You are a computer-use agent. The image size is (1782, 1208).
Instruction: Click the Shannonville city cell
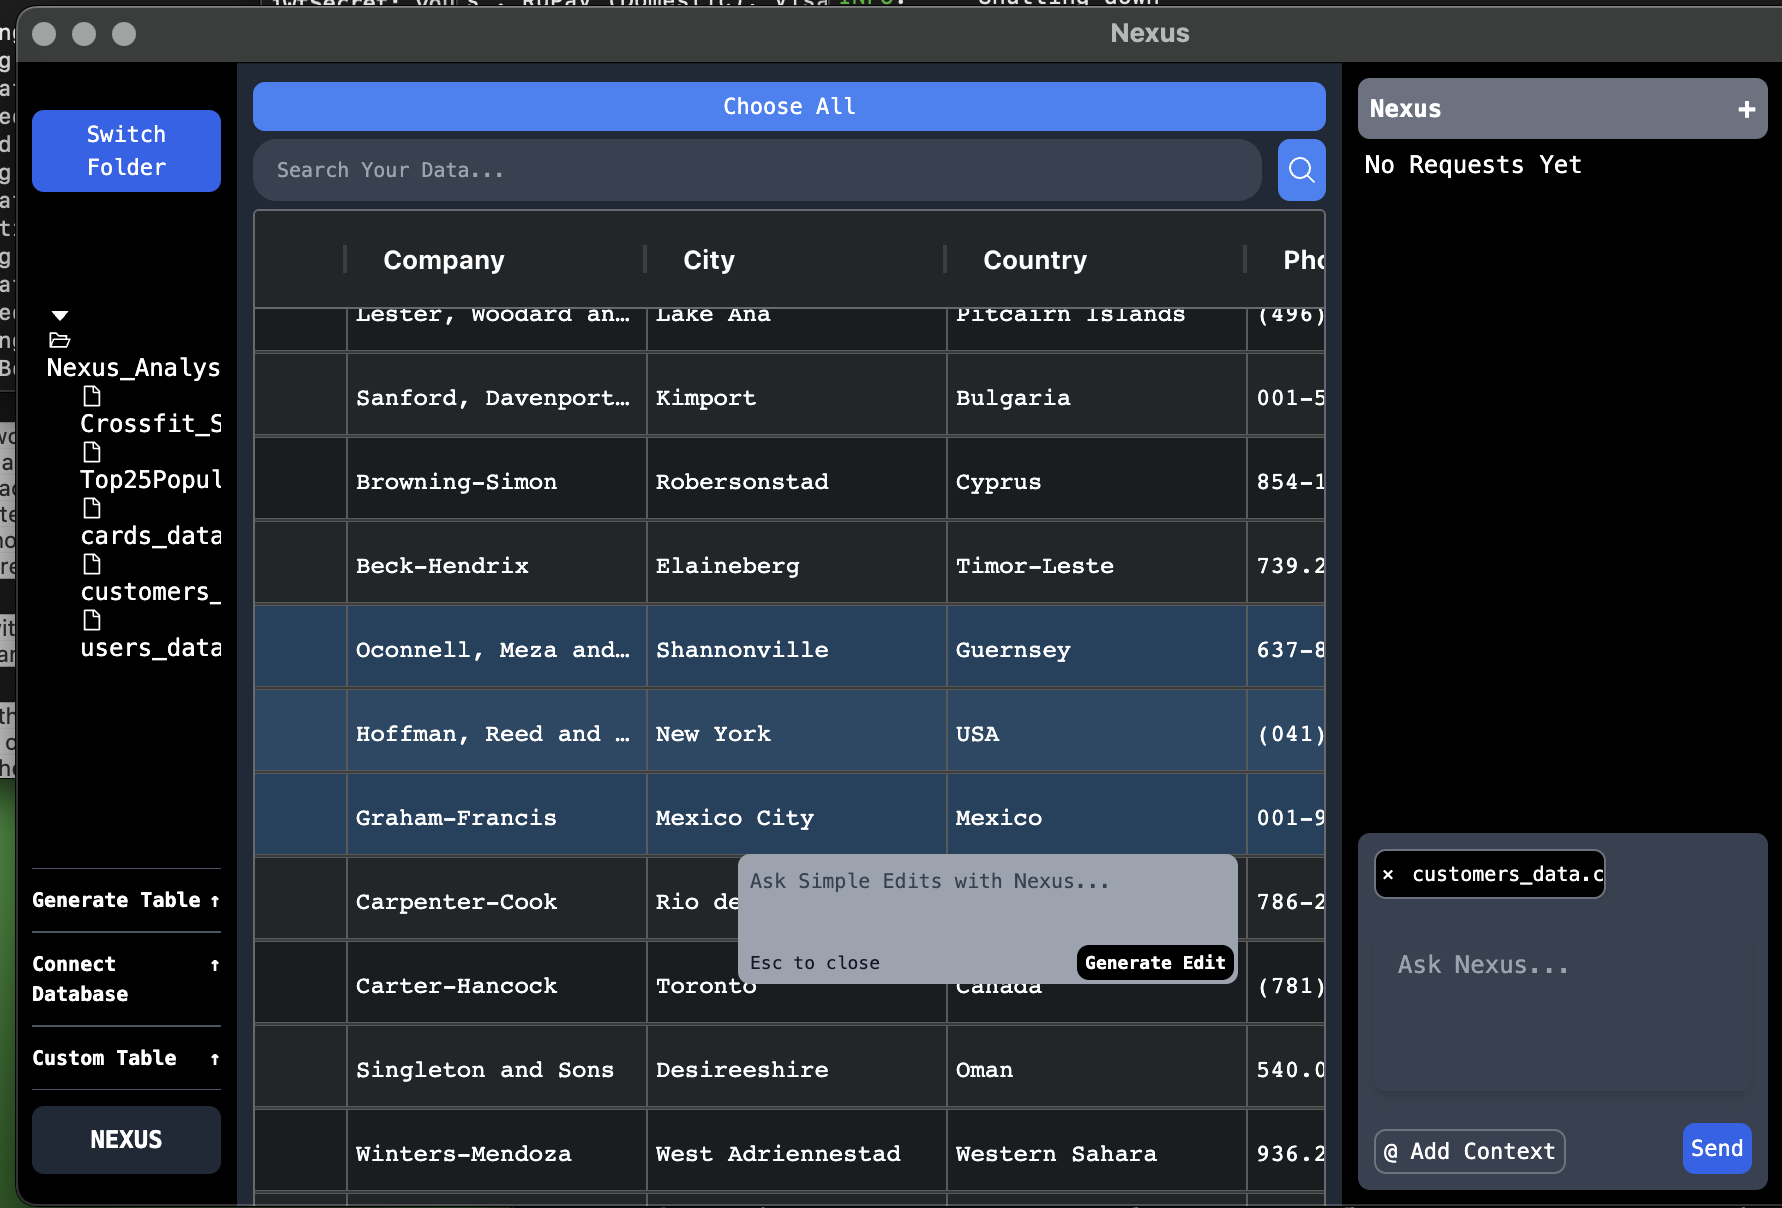(x=796, y=649)
